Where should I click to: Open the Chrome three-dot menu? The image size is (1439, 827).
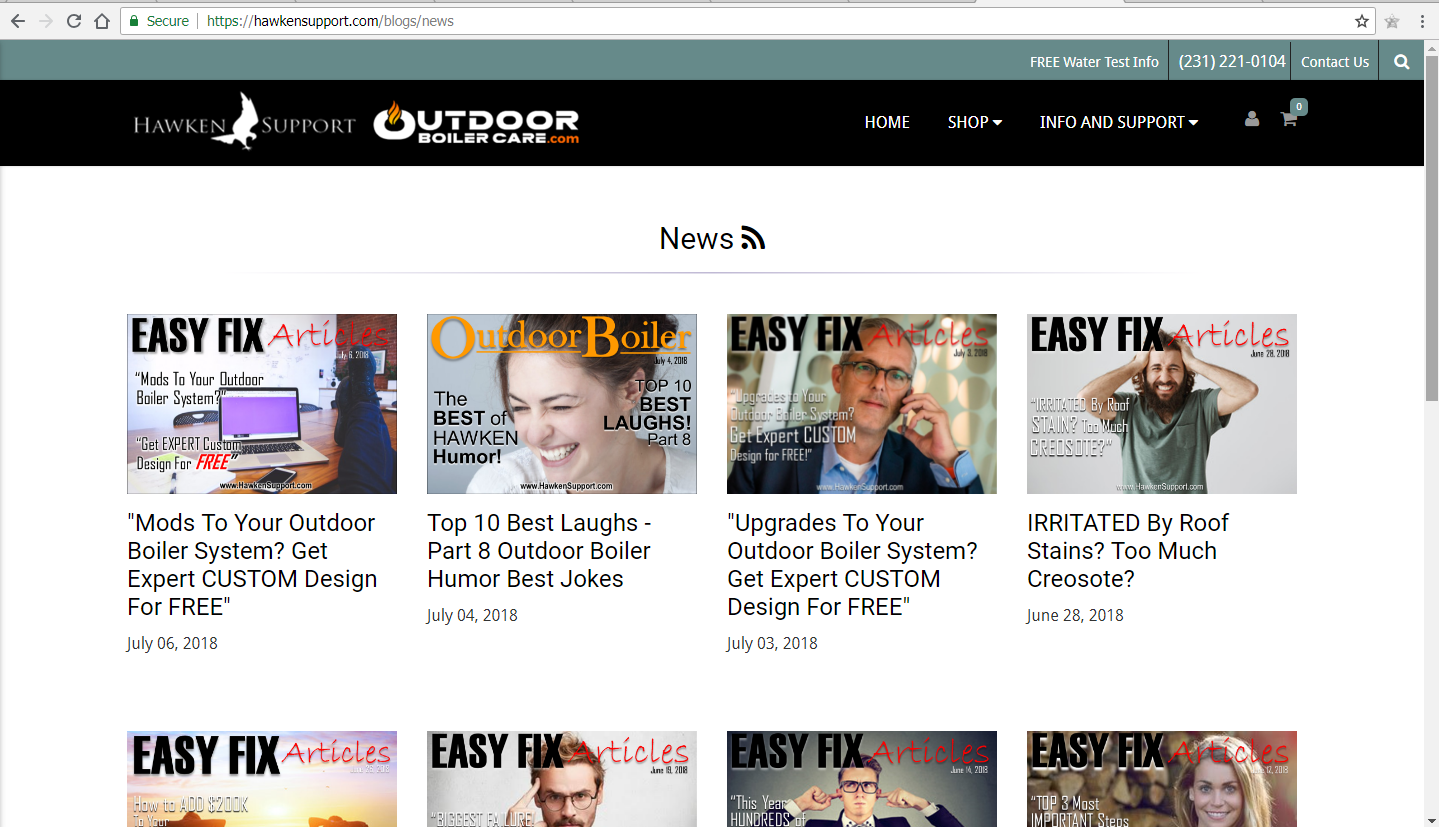1422,21
